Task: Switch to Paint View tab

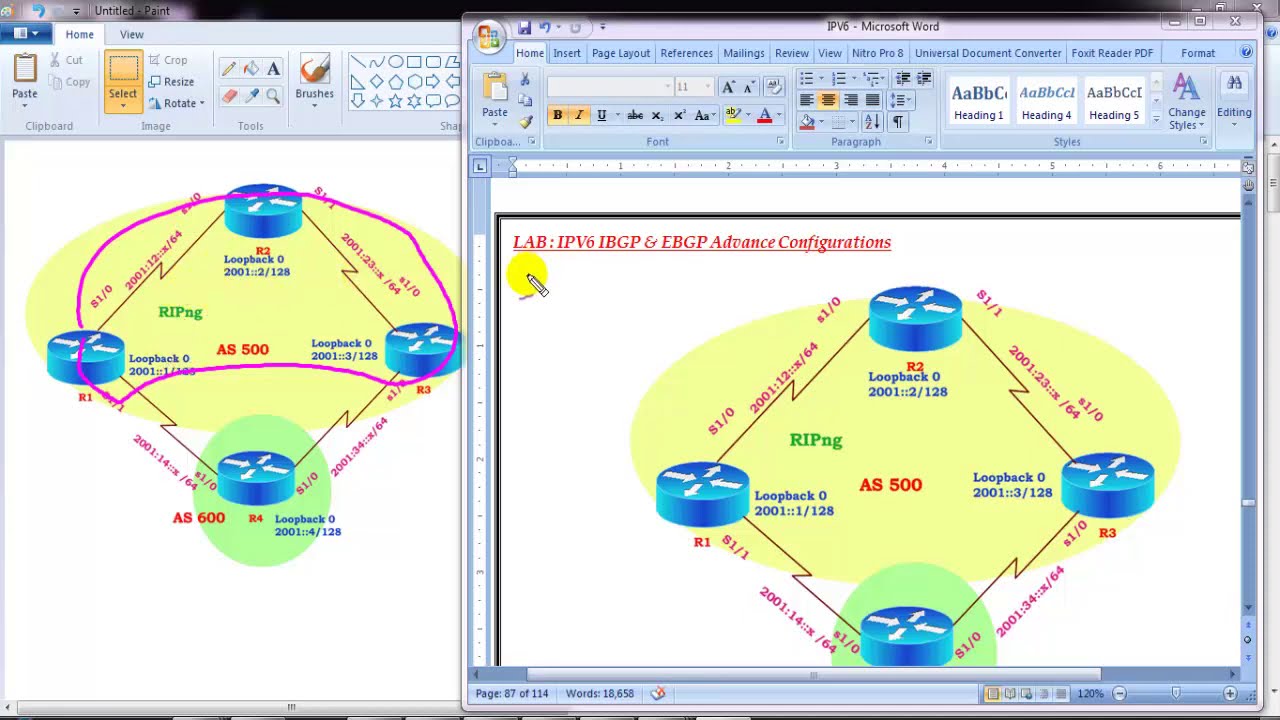Action: pos(131,34)
